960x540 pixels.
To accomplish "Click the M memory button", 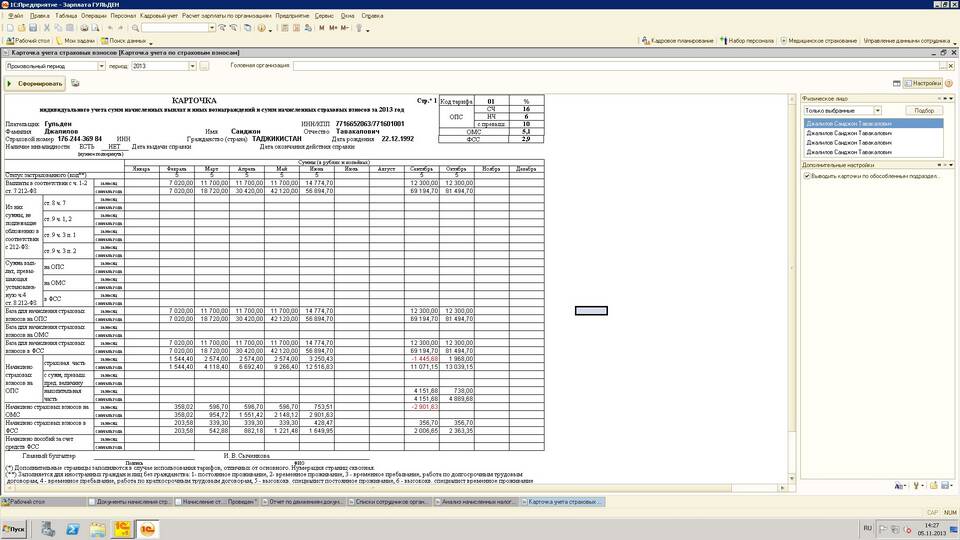I will (x=321, y=28).
